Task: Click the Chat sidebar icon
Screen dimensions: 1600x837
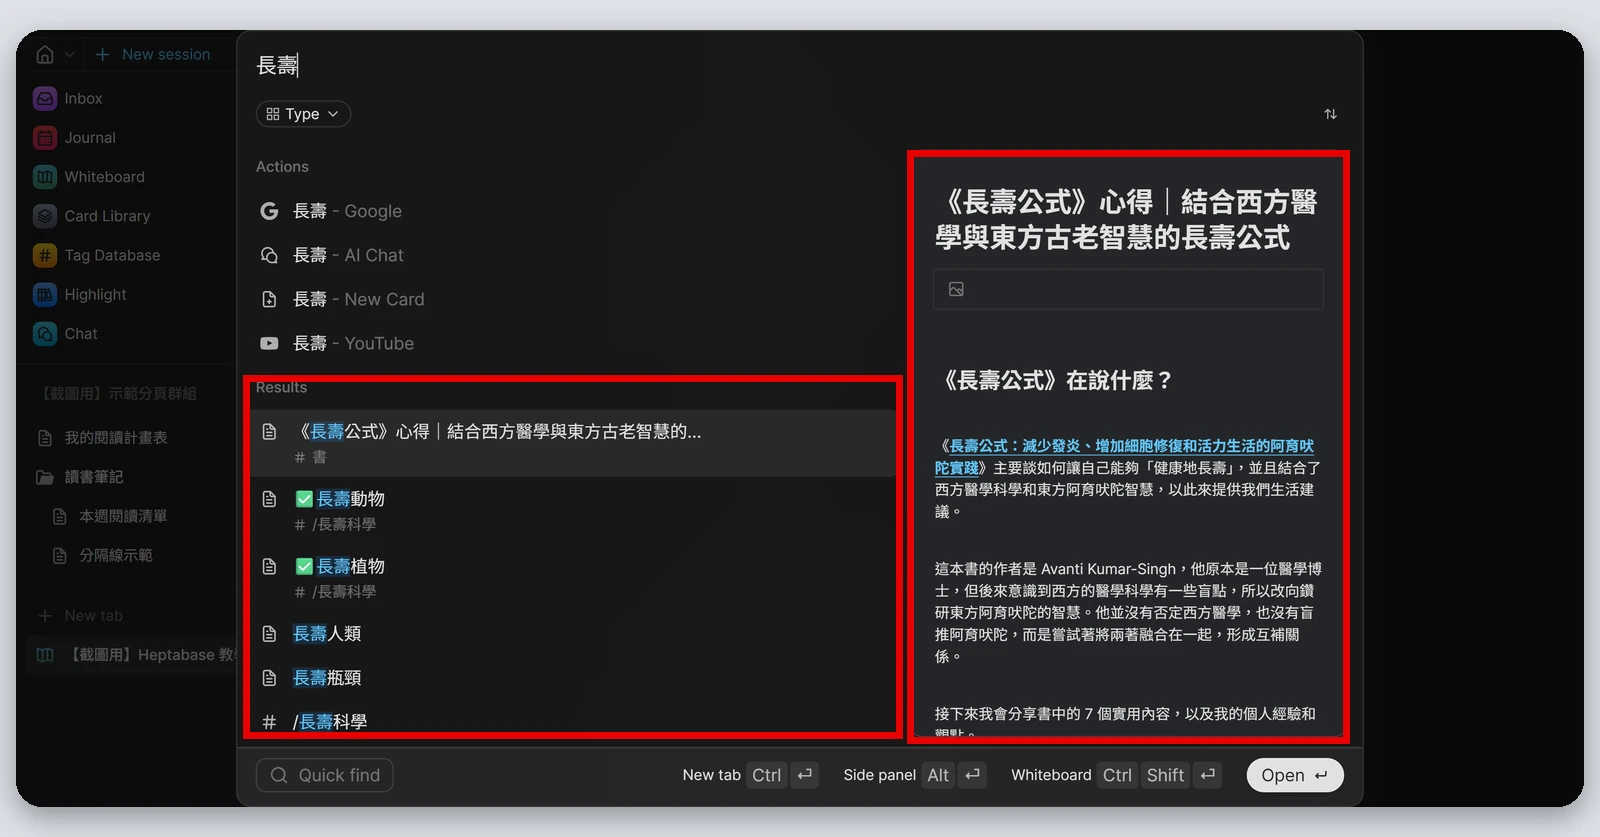Action: (45, 333)
